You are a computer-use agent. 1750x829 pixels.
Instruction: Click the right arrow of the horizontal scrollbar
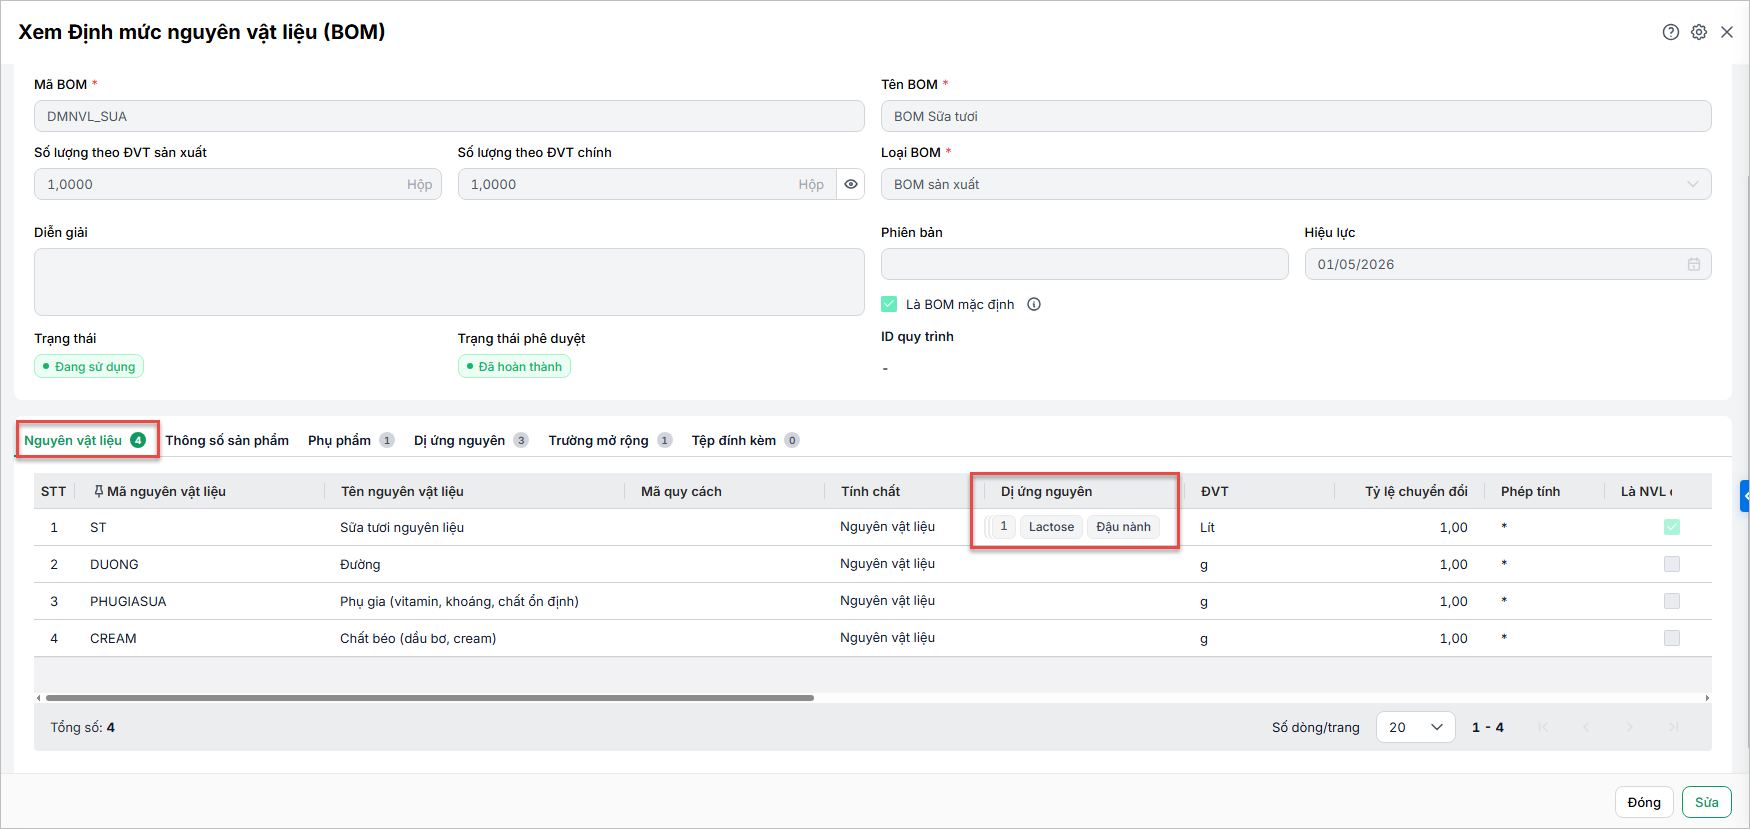tap(1707, 698)
